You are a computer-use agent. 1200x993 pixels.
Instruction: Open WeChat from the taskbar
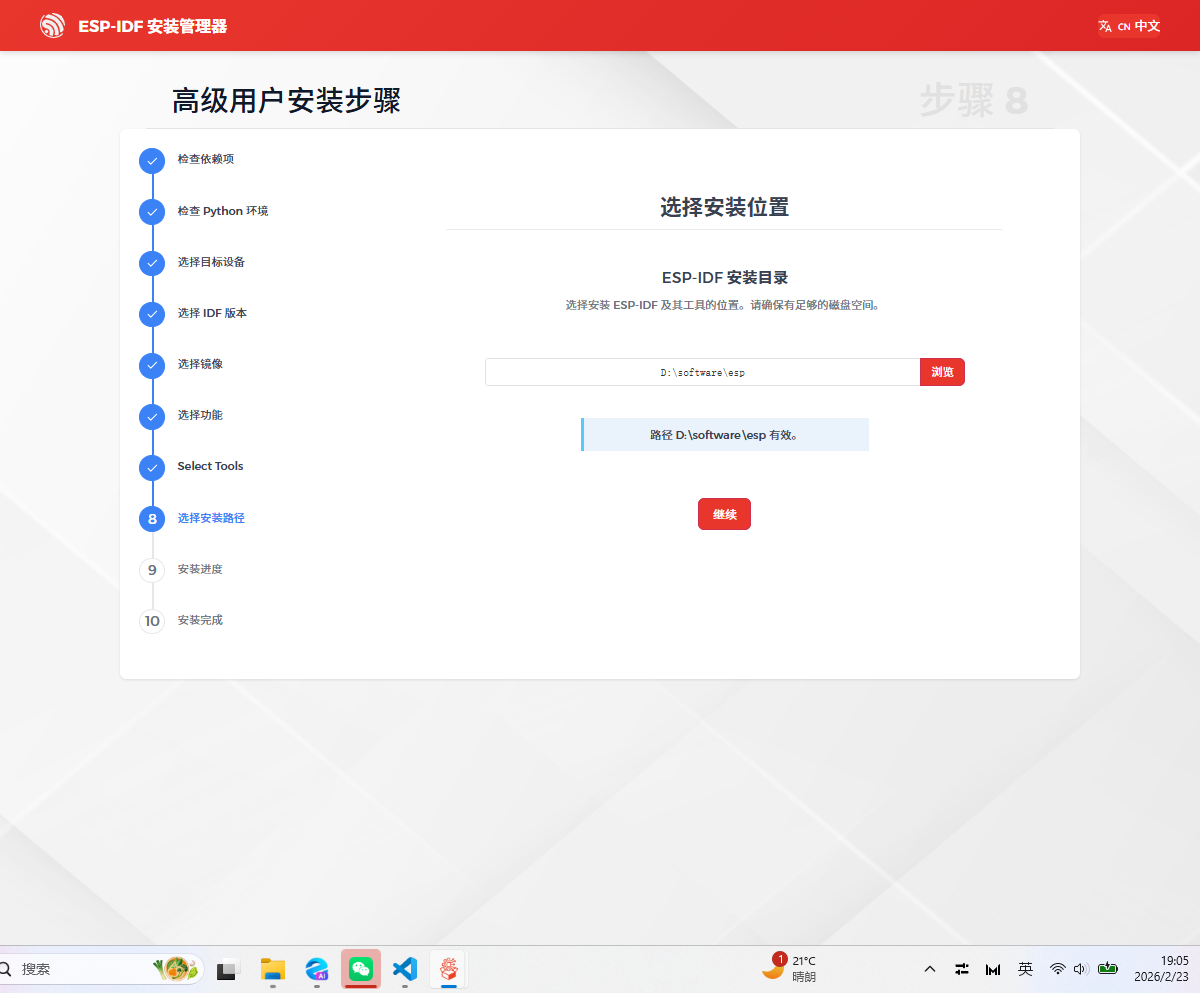[x=361, y=969]
